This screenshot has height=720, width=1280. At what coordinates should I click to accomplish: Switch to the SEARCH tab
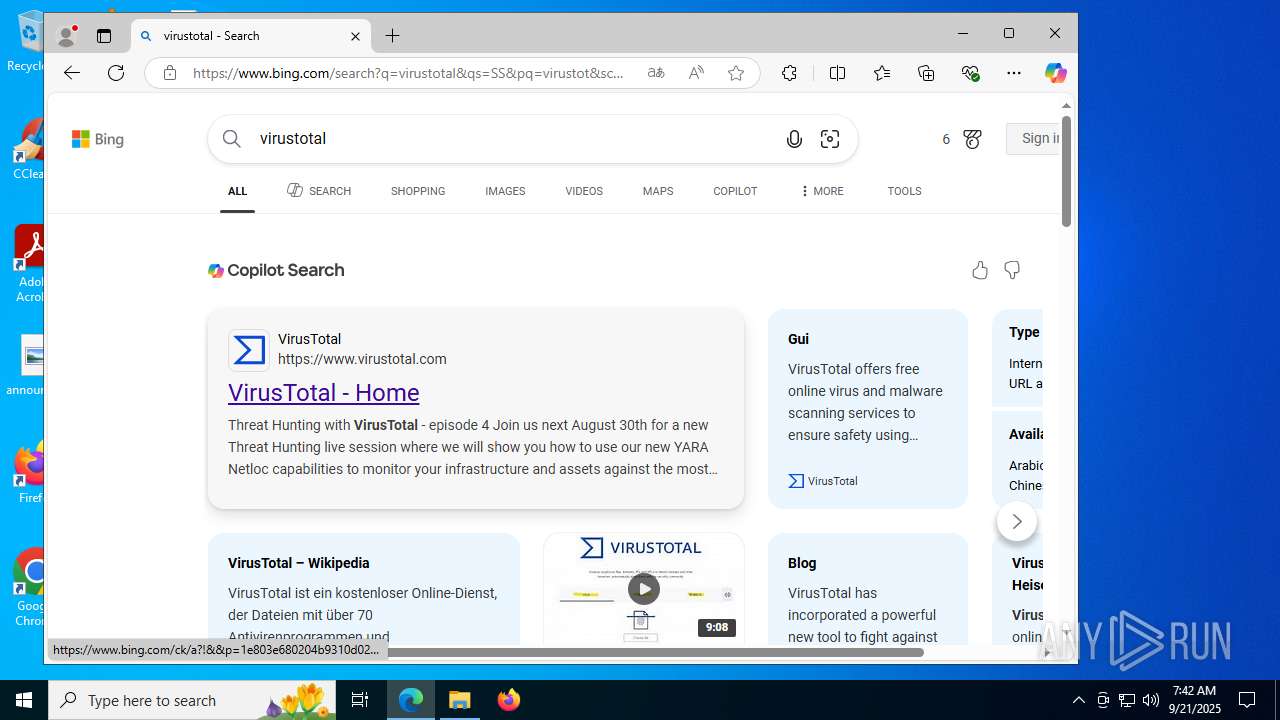pos(319,191)
